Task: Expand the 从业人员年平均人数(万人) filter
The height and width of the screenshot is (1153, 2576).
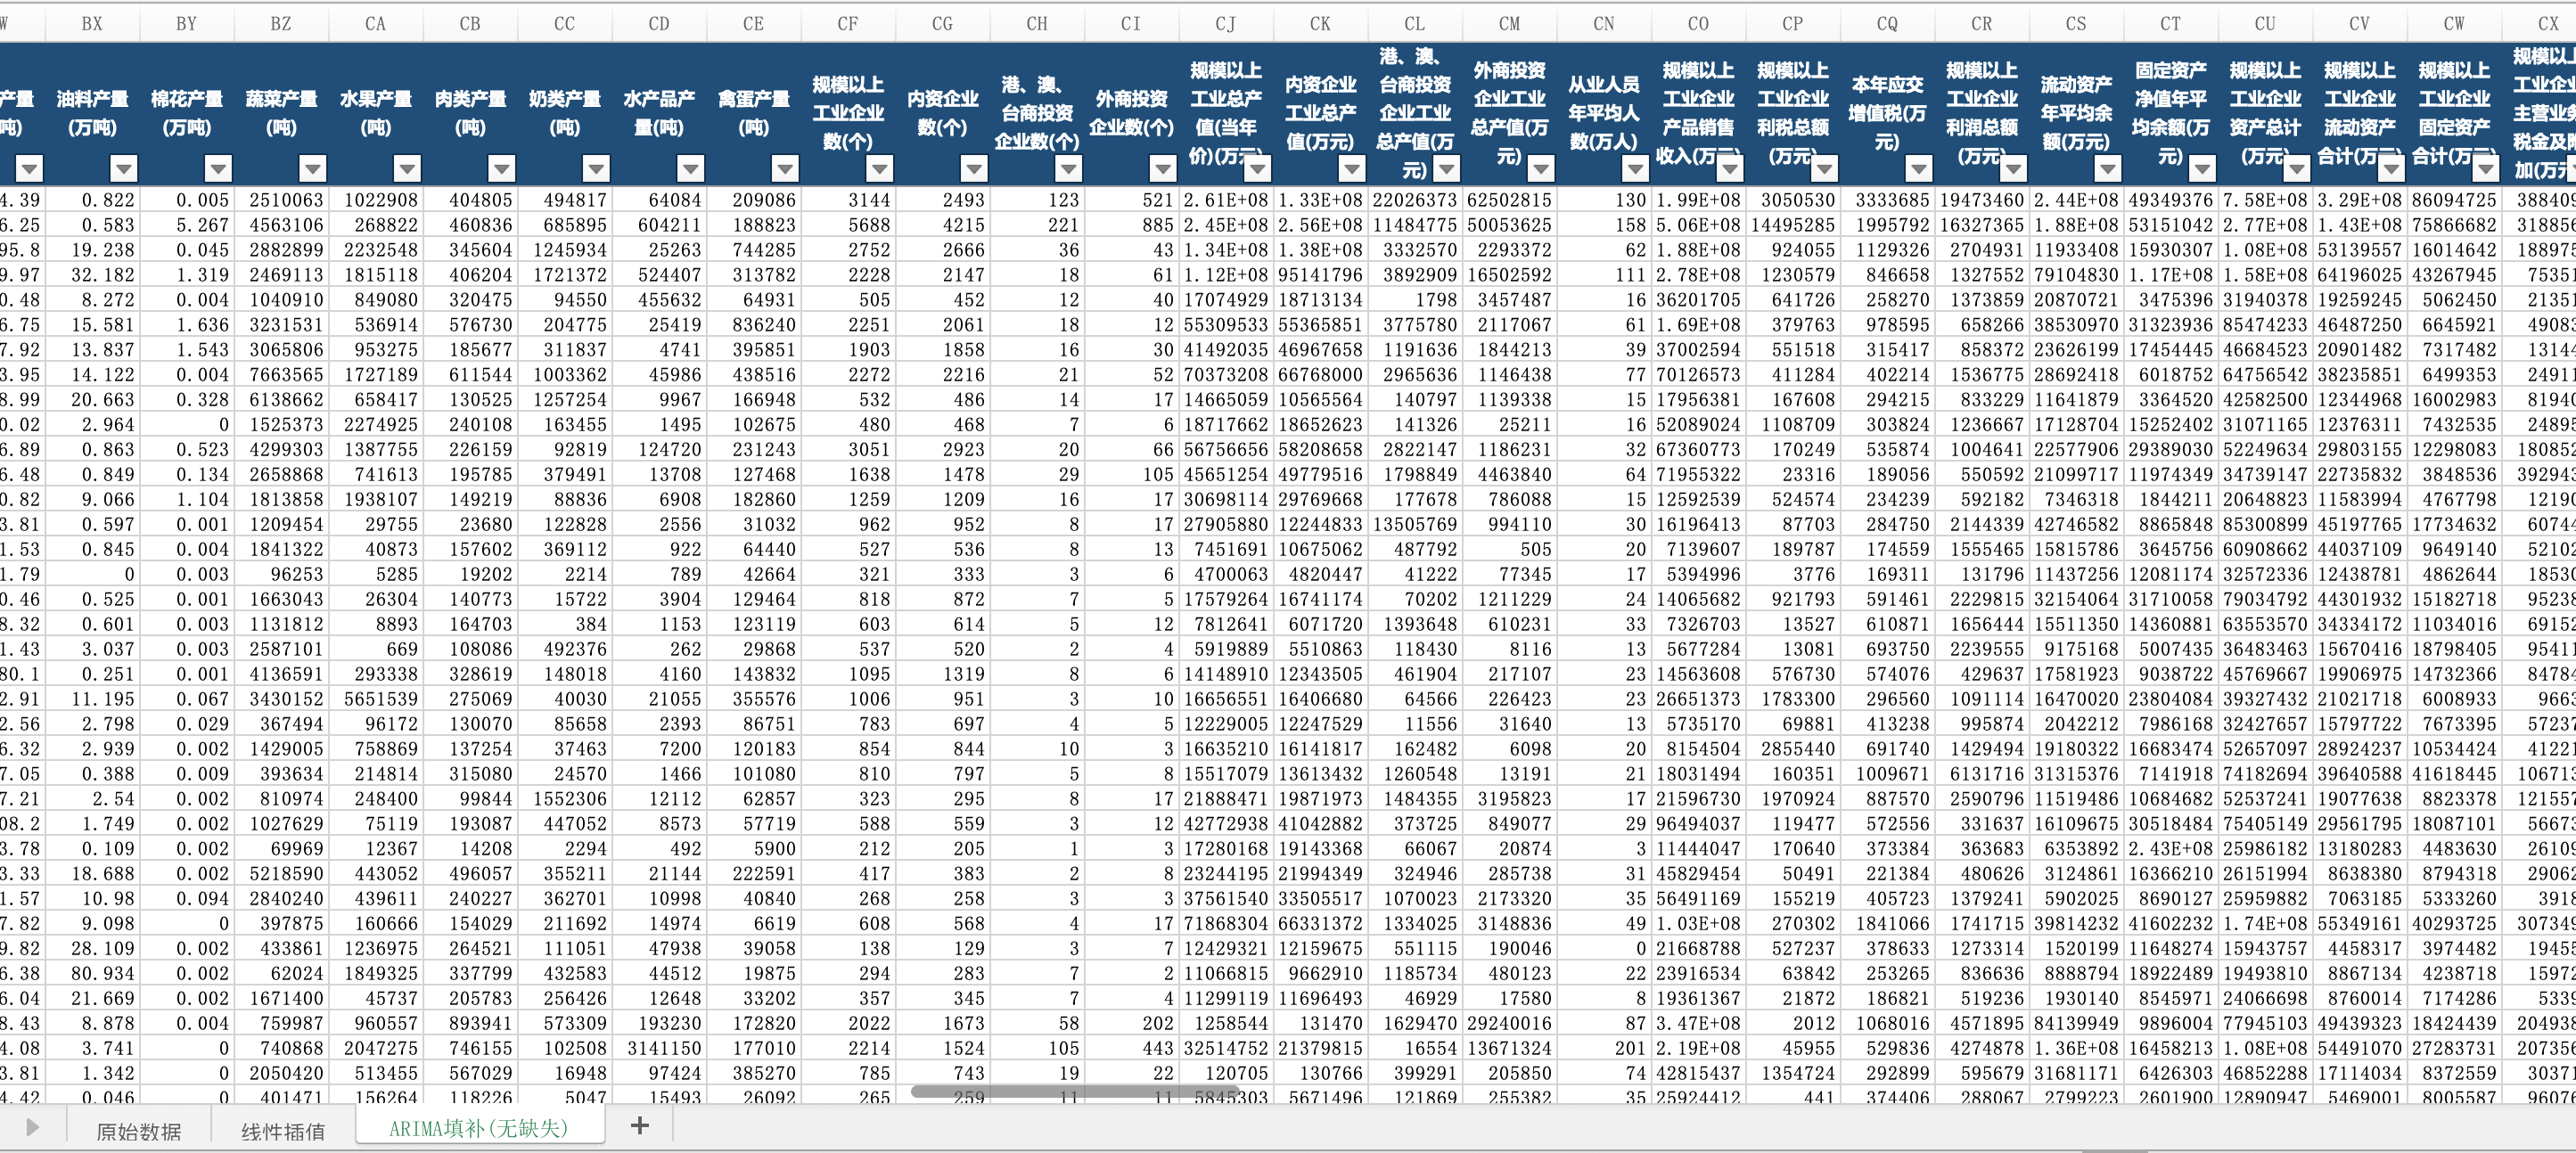Action: point(1635,168)
